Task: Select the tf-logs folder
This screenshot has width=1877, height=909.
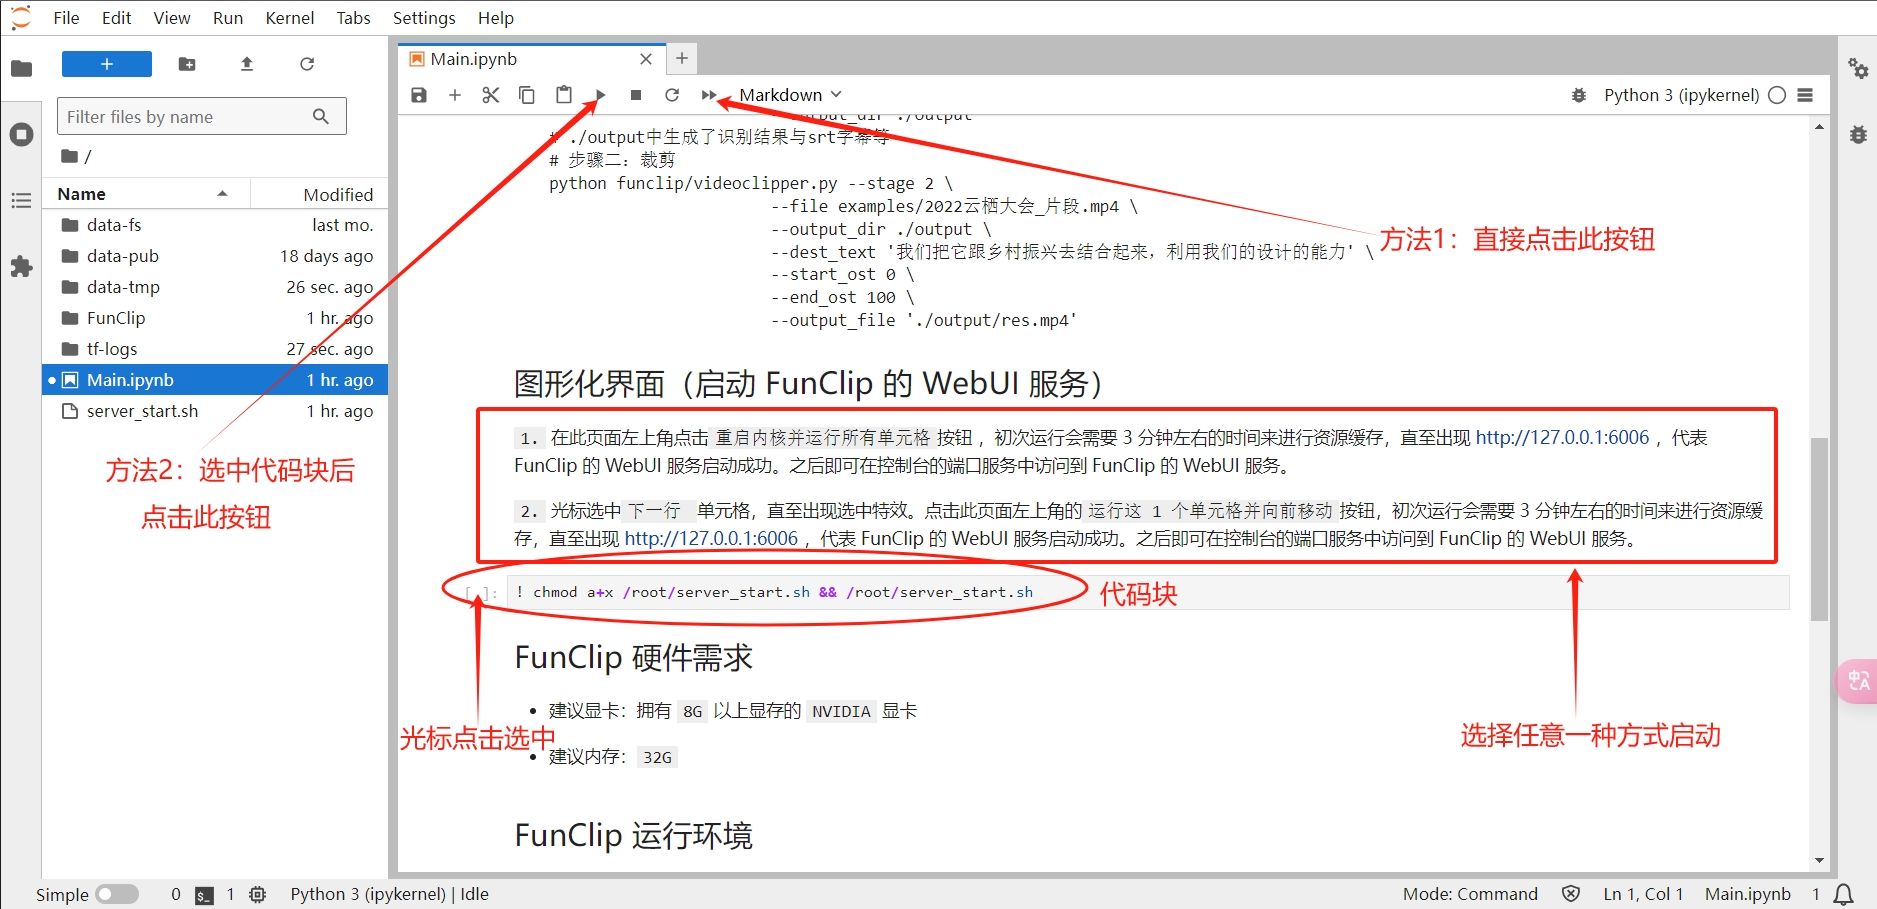Action: pyautogui.click(x=215, y=349)
